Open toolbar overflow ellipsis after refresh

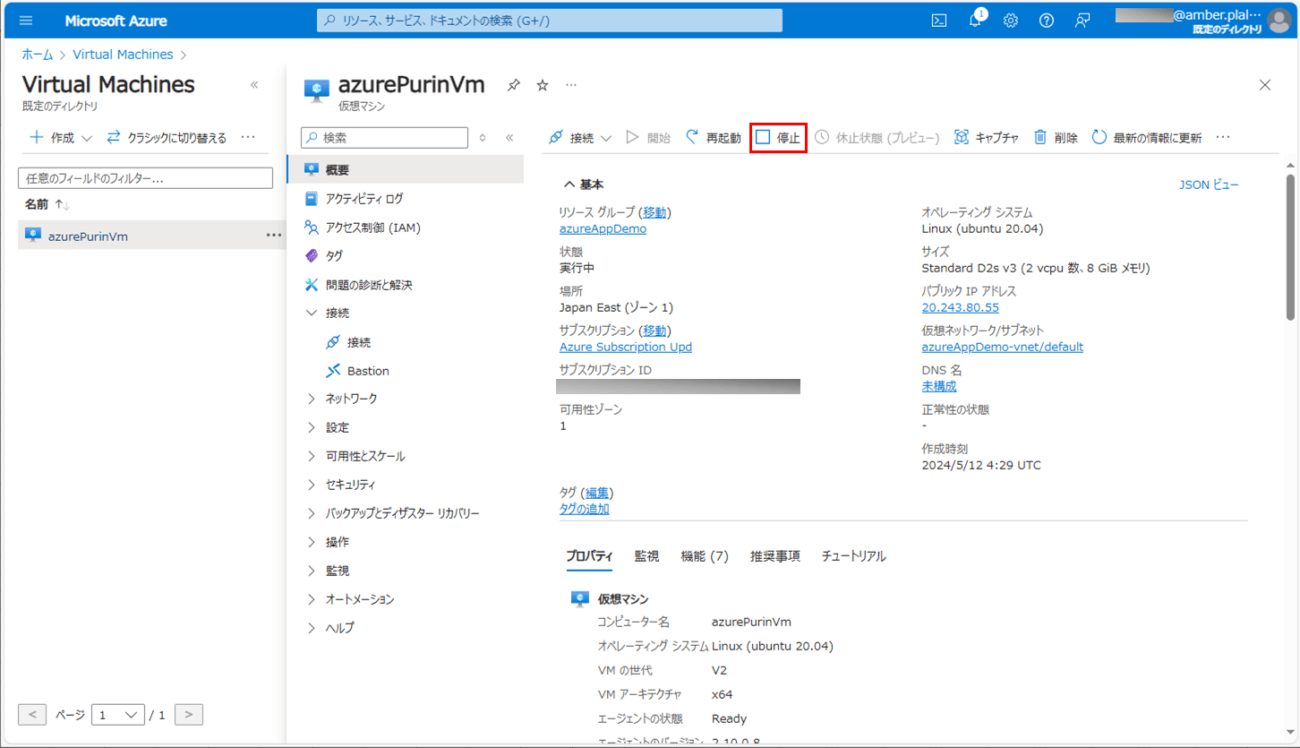coord(1223,138)
